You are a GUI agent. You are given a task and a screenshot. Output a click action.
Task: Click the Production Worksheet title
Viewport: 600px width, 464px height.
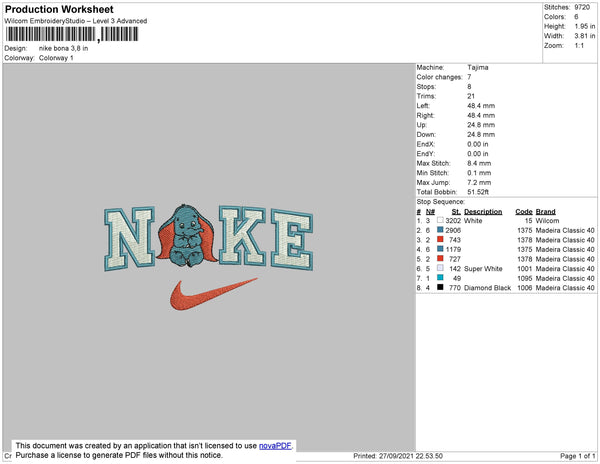point(59,9)
